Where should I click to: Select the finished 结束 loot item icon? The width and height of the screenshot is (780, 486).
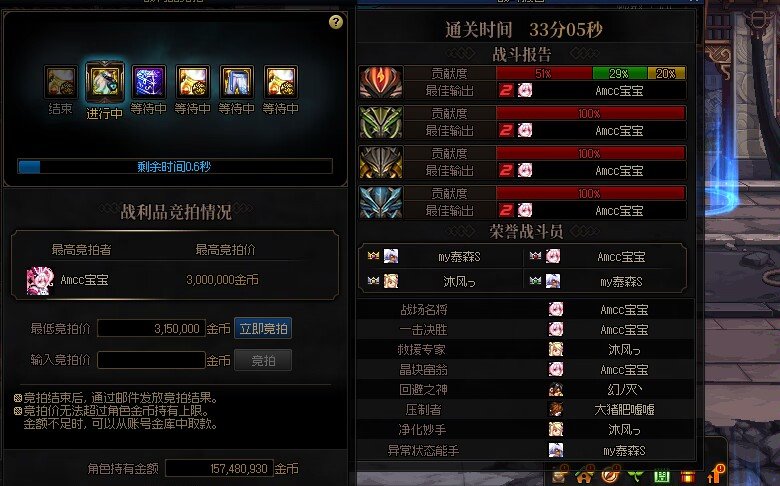(x=61, y=82)
